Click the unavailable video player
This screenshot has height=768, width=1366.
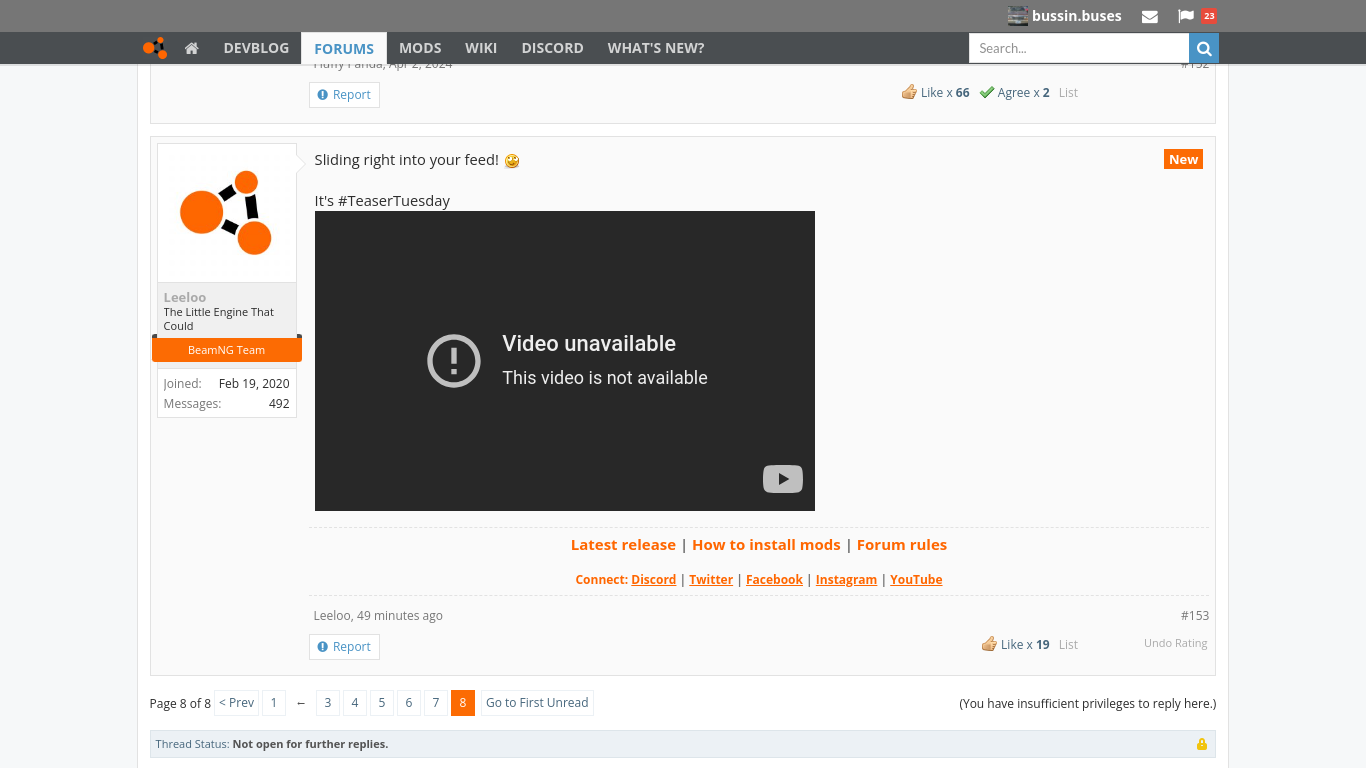[565, 361]
